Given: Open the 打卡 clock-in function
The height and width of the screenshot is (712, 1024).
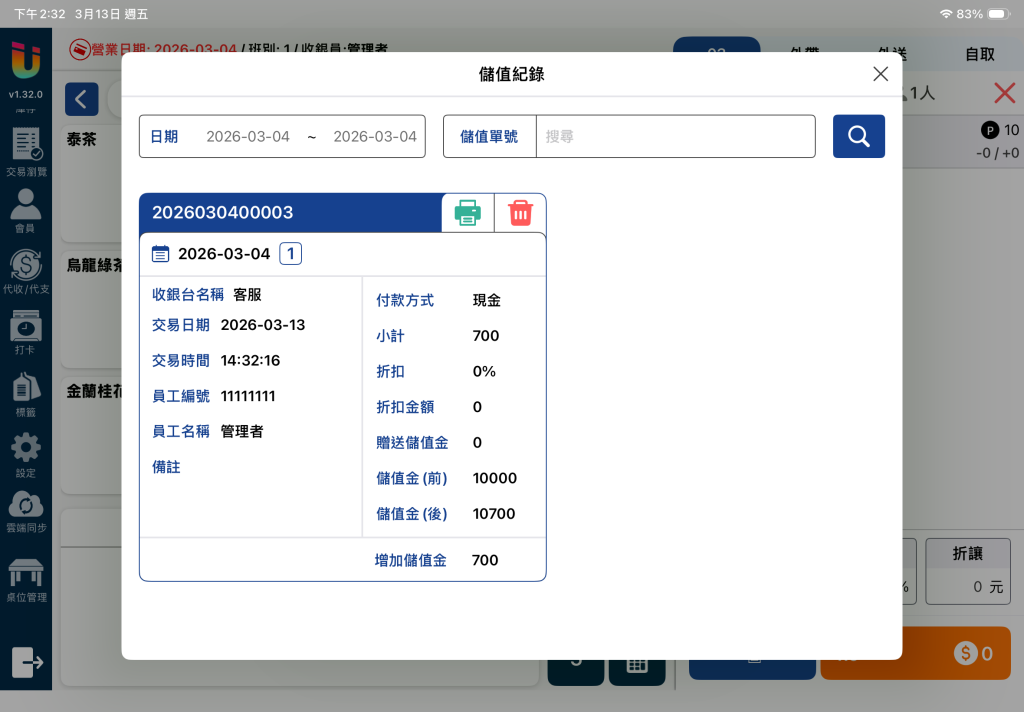Looking at the screenshot, I should 26,334.
